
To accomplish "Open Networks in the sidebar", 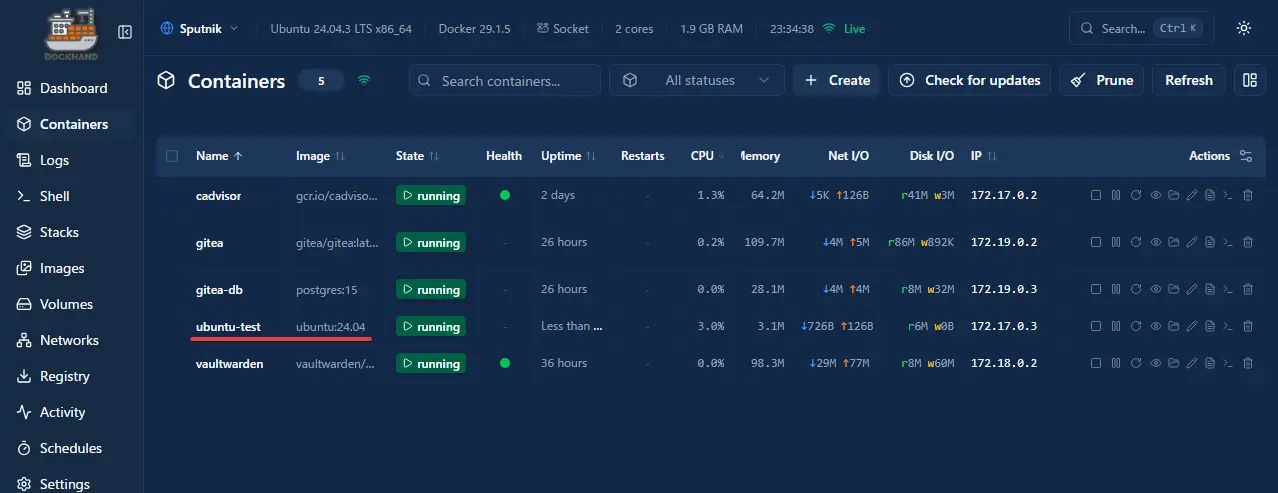I will pyautogui.click(x=72, y=340).
